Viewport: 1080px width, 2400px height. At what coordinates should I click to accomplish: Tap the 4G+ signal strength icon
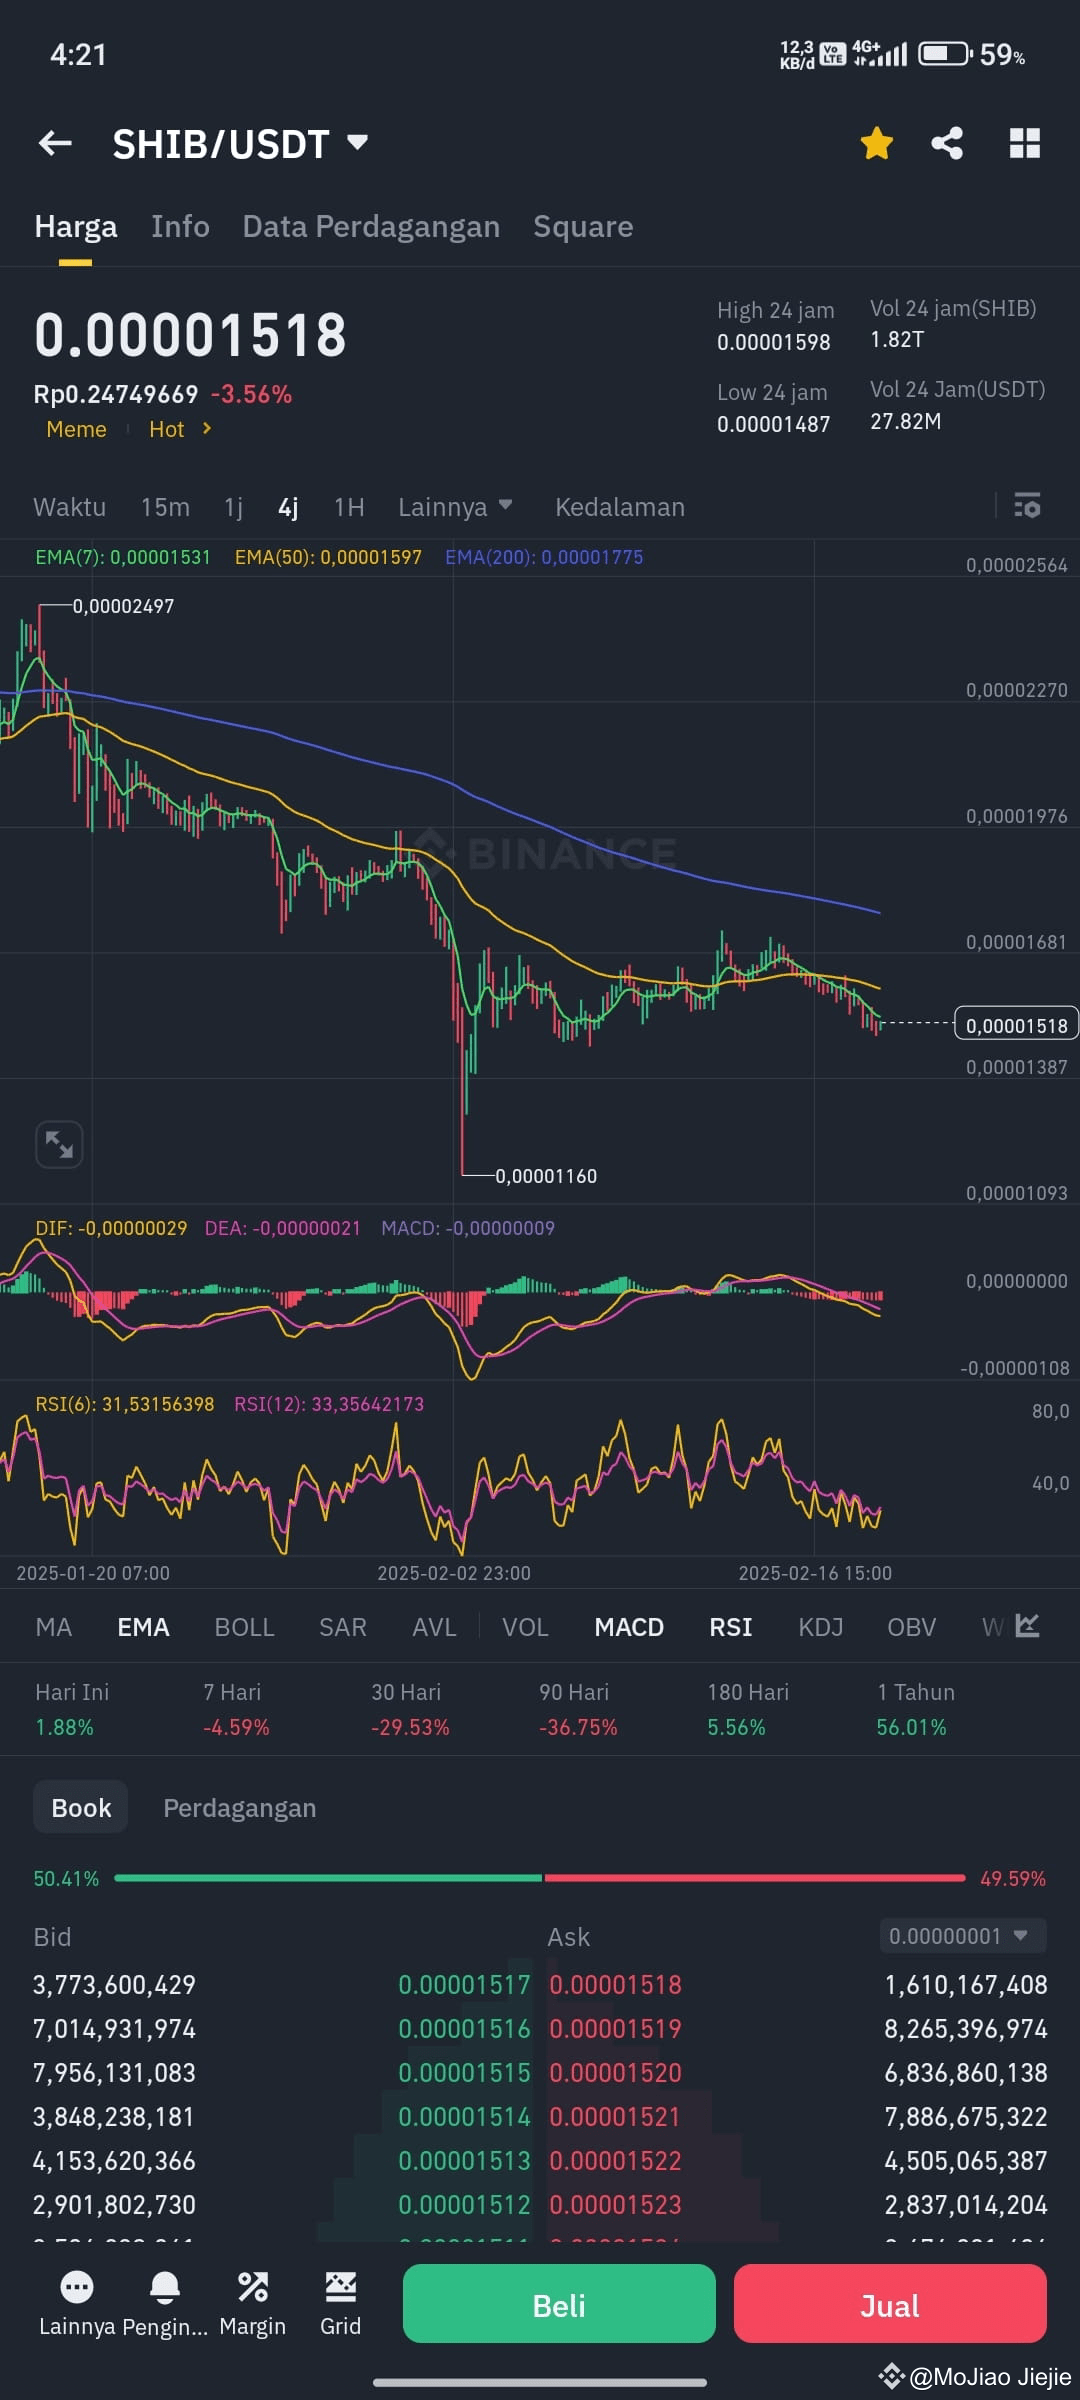[880, 53]
